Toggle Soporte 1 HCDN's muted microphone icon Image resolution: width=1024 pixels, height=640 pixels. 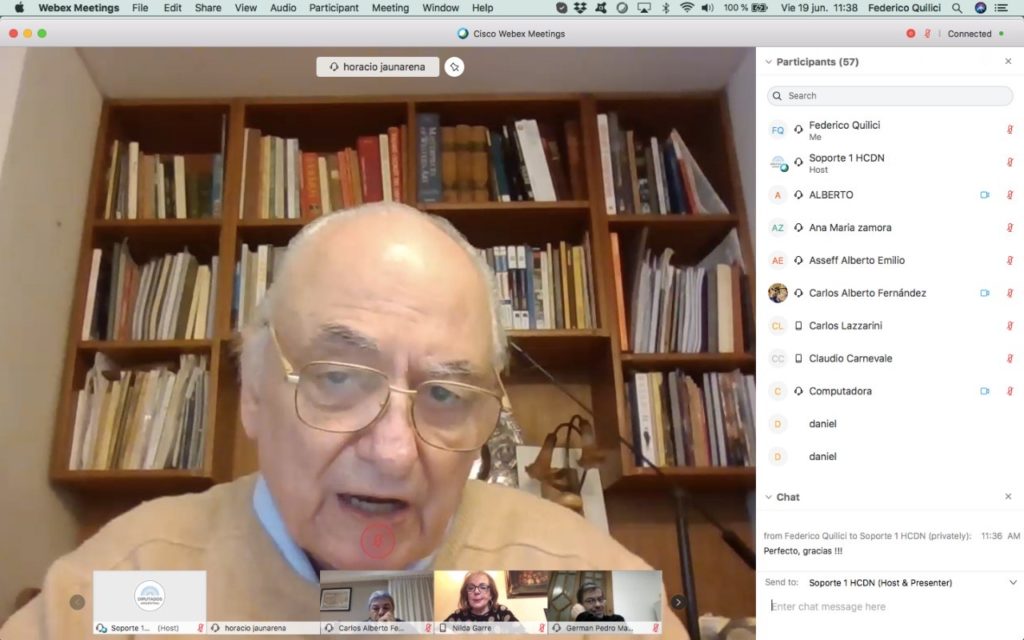(1010, 162)
